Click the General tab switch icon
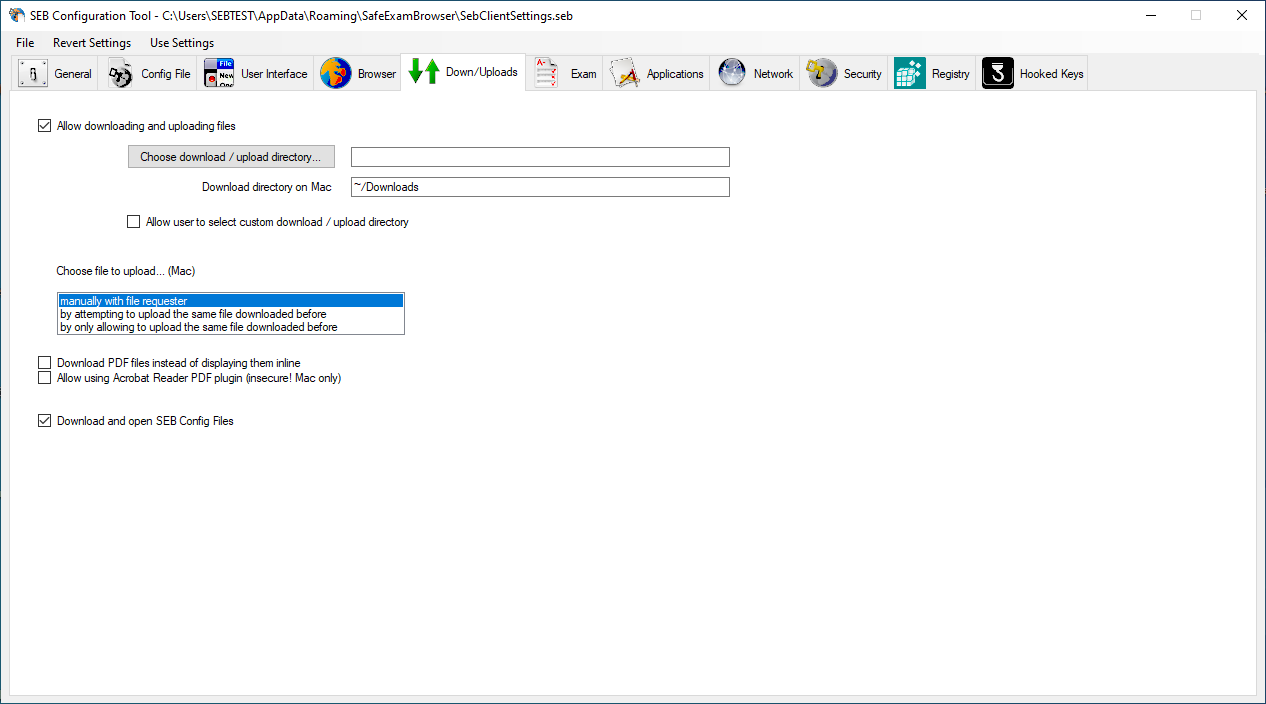The image size is (1266, 704). 33,74
